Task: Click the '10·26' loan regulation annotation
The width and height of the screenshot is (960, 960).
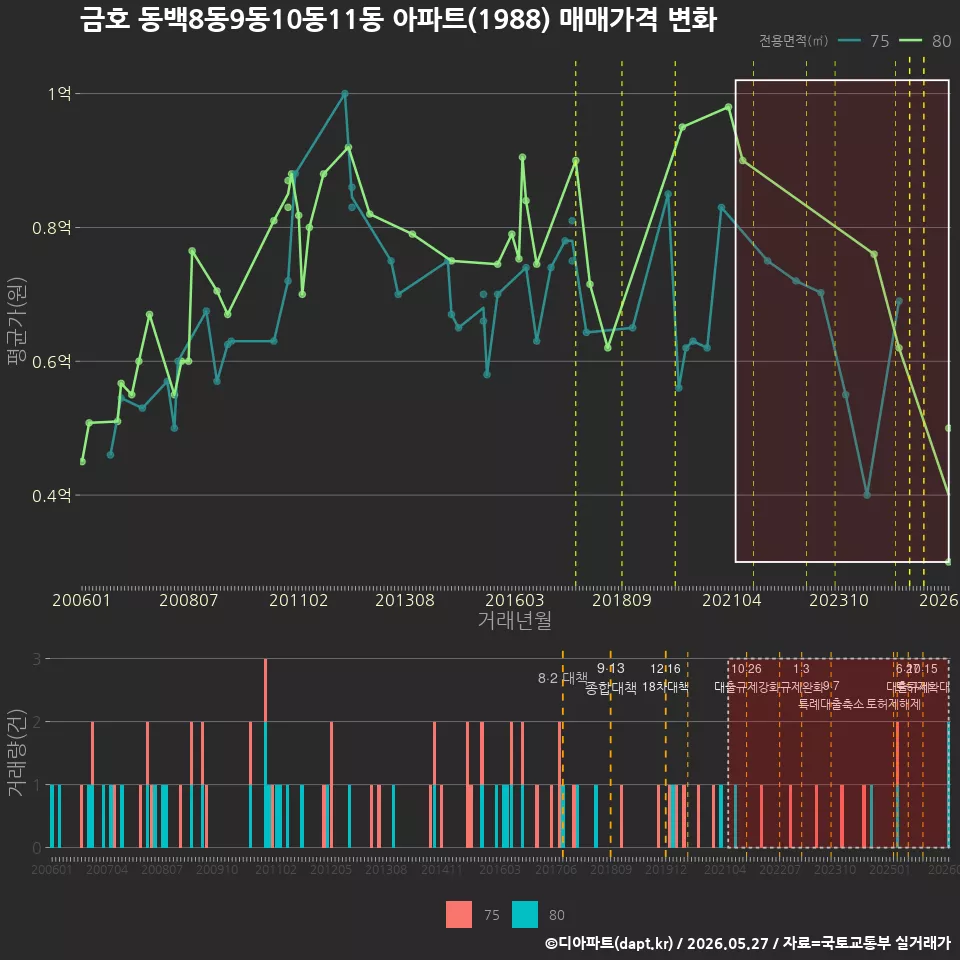Action: coord(746,669)
